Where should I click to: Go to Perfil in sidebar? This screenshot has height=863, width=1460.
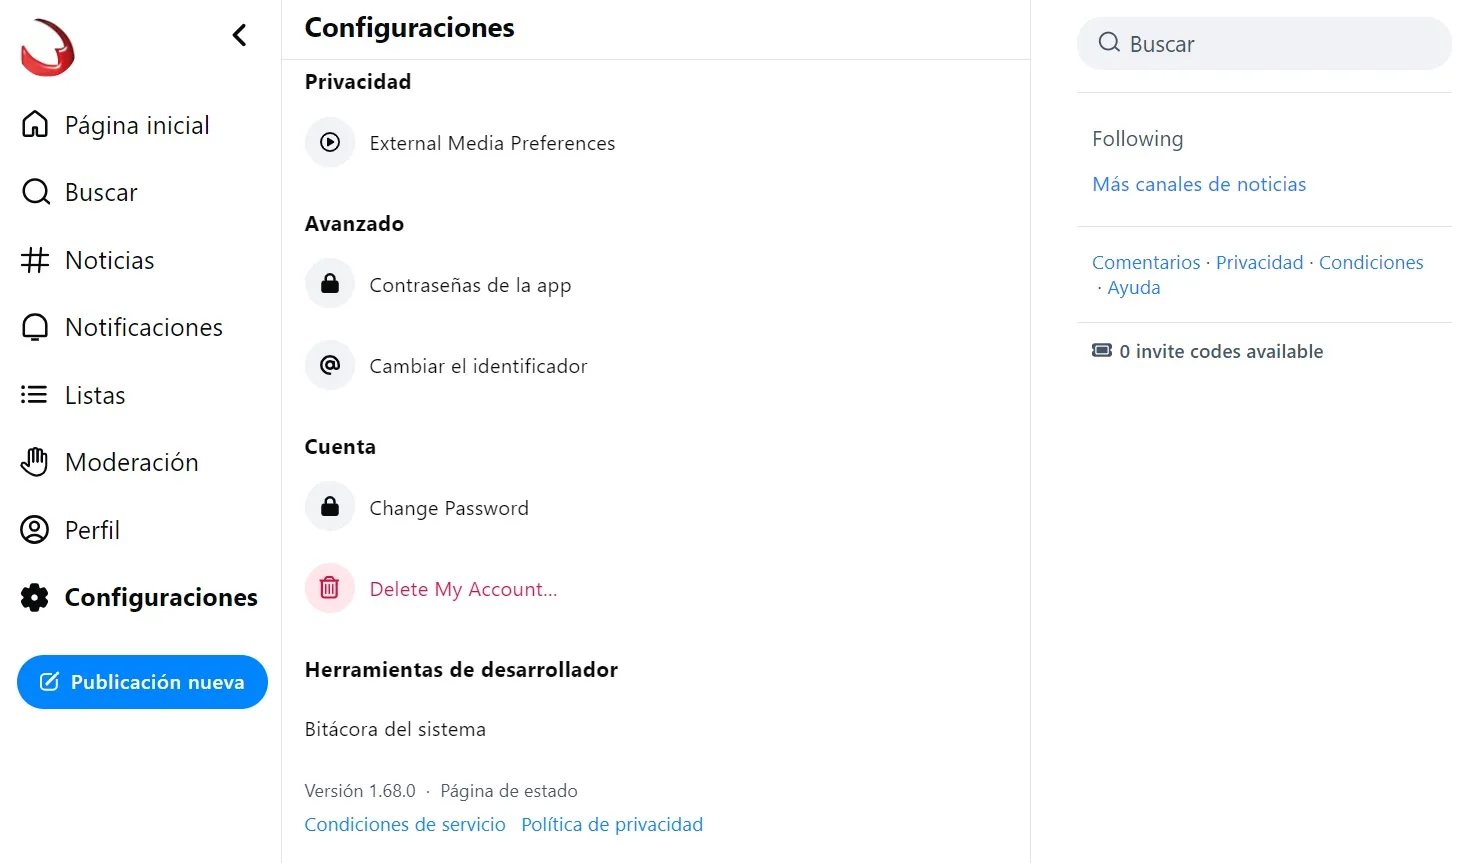click(x=92, y=530)
